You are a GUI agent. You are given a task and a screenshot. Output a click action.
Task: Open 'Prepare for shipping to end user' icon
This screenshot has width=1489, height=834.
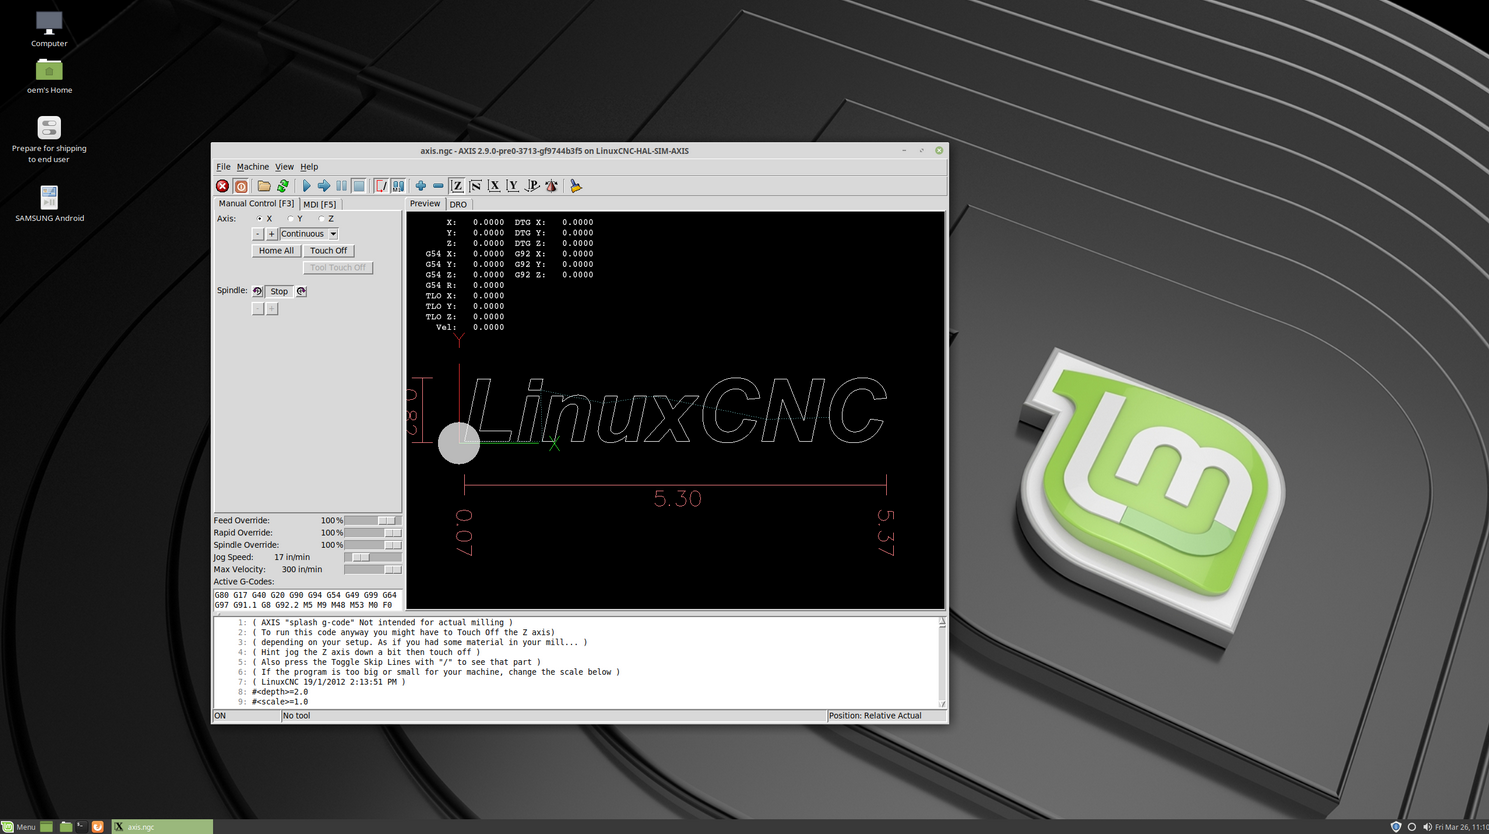[x=49, y=140]
